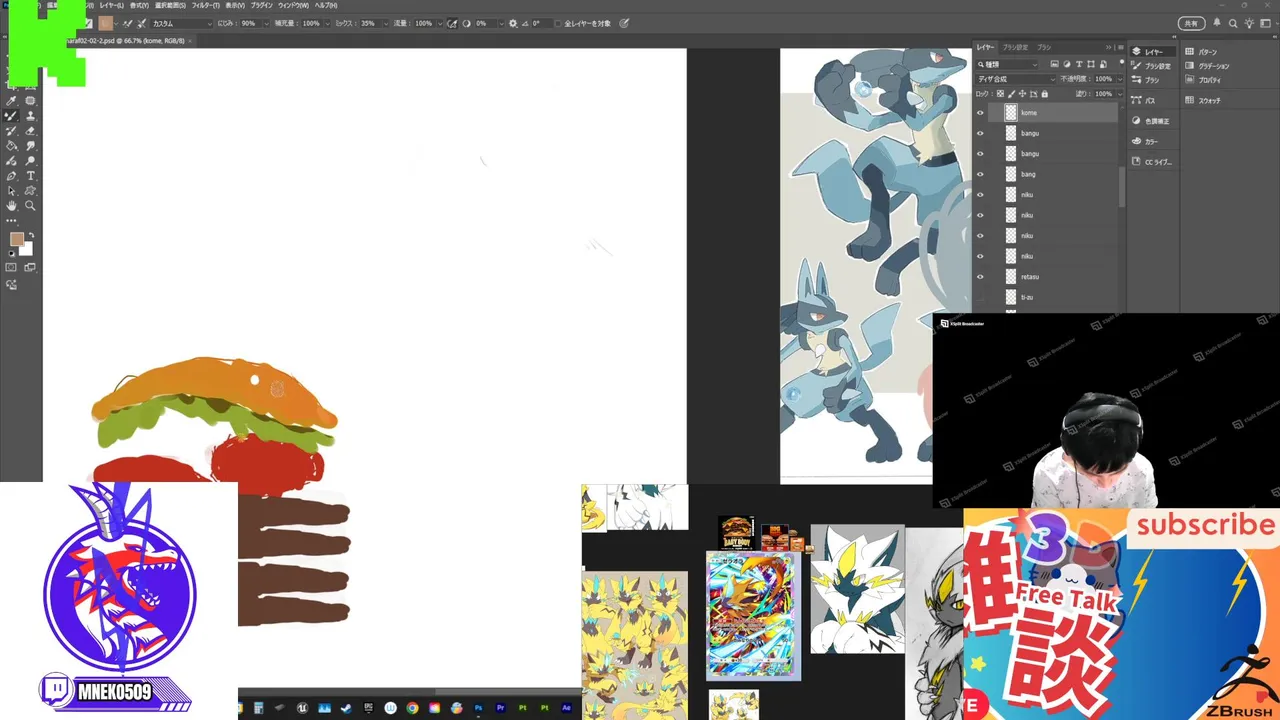Click the 共有 share button
The height and width of the screenshot is (720, 1280).
[x=1191, y=23]
